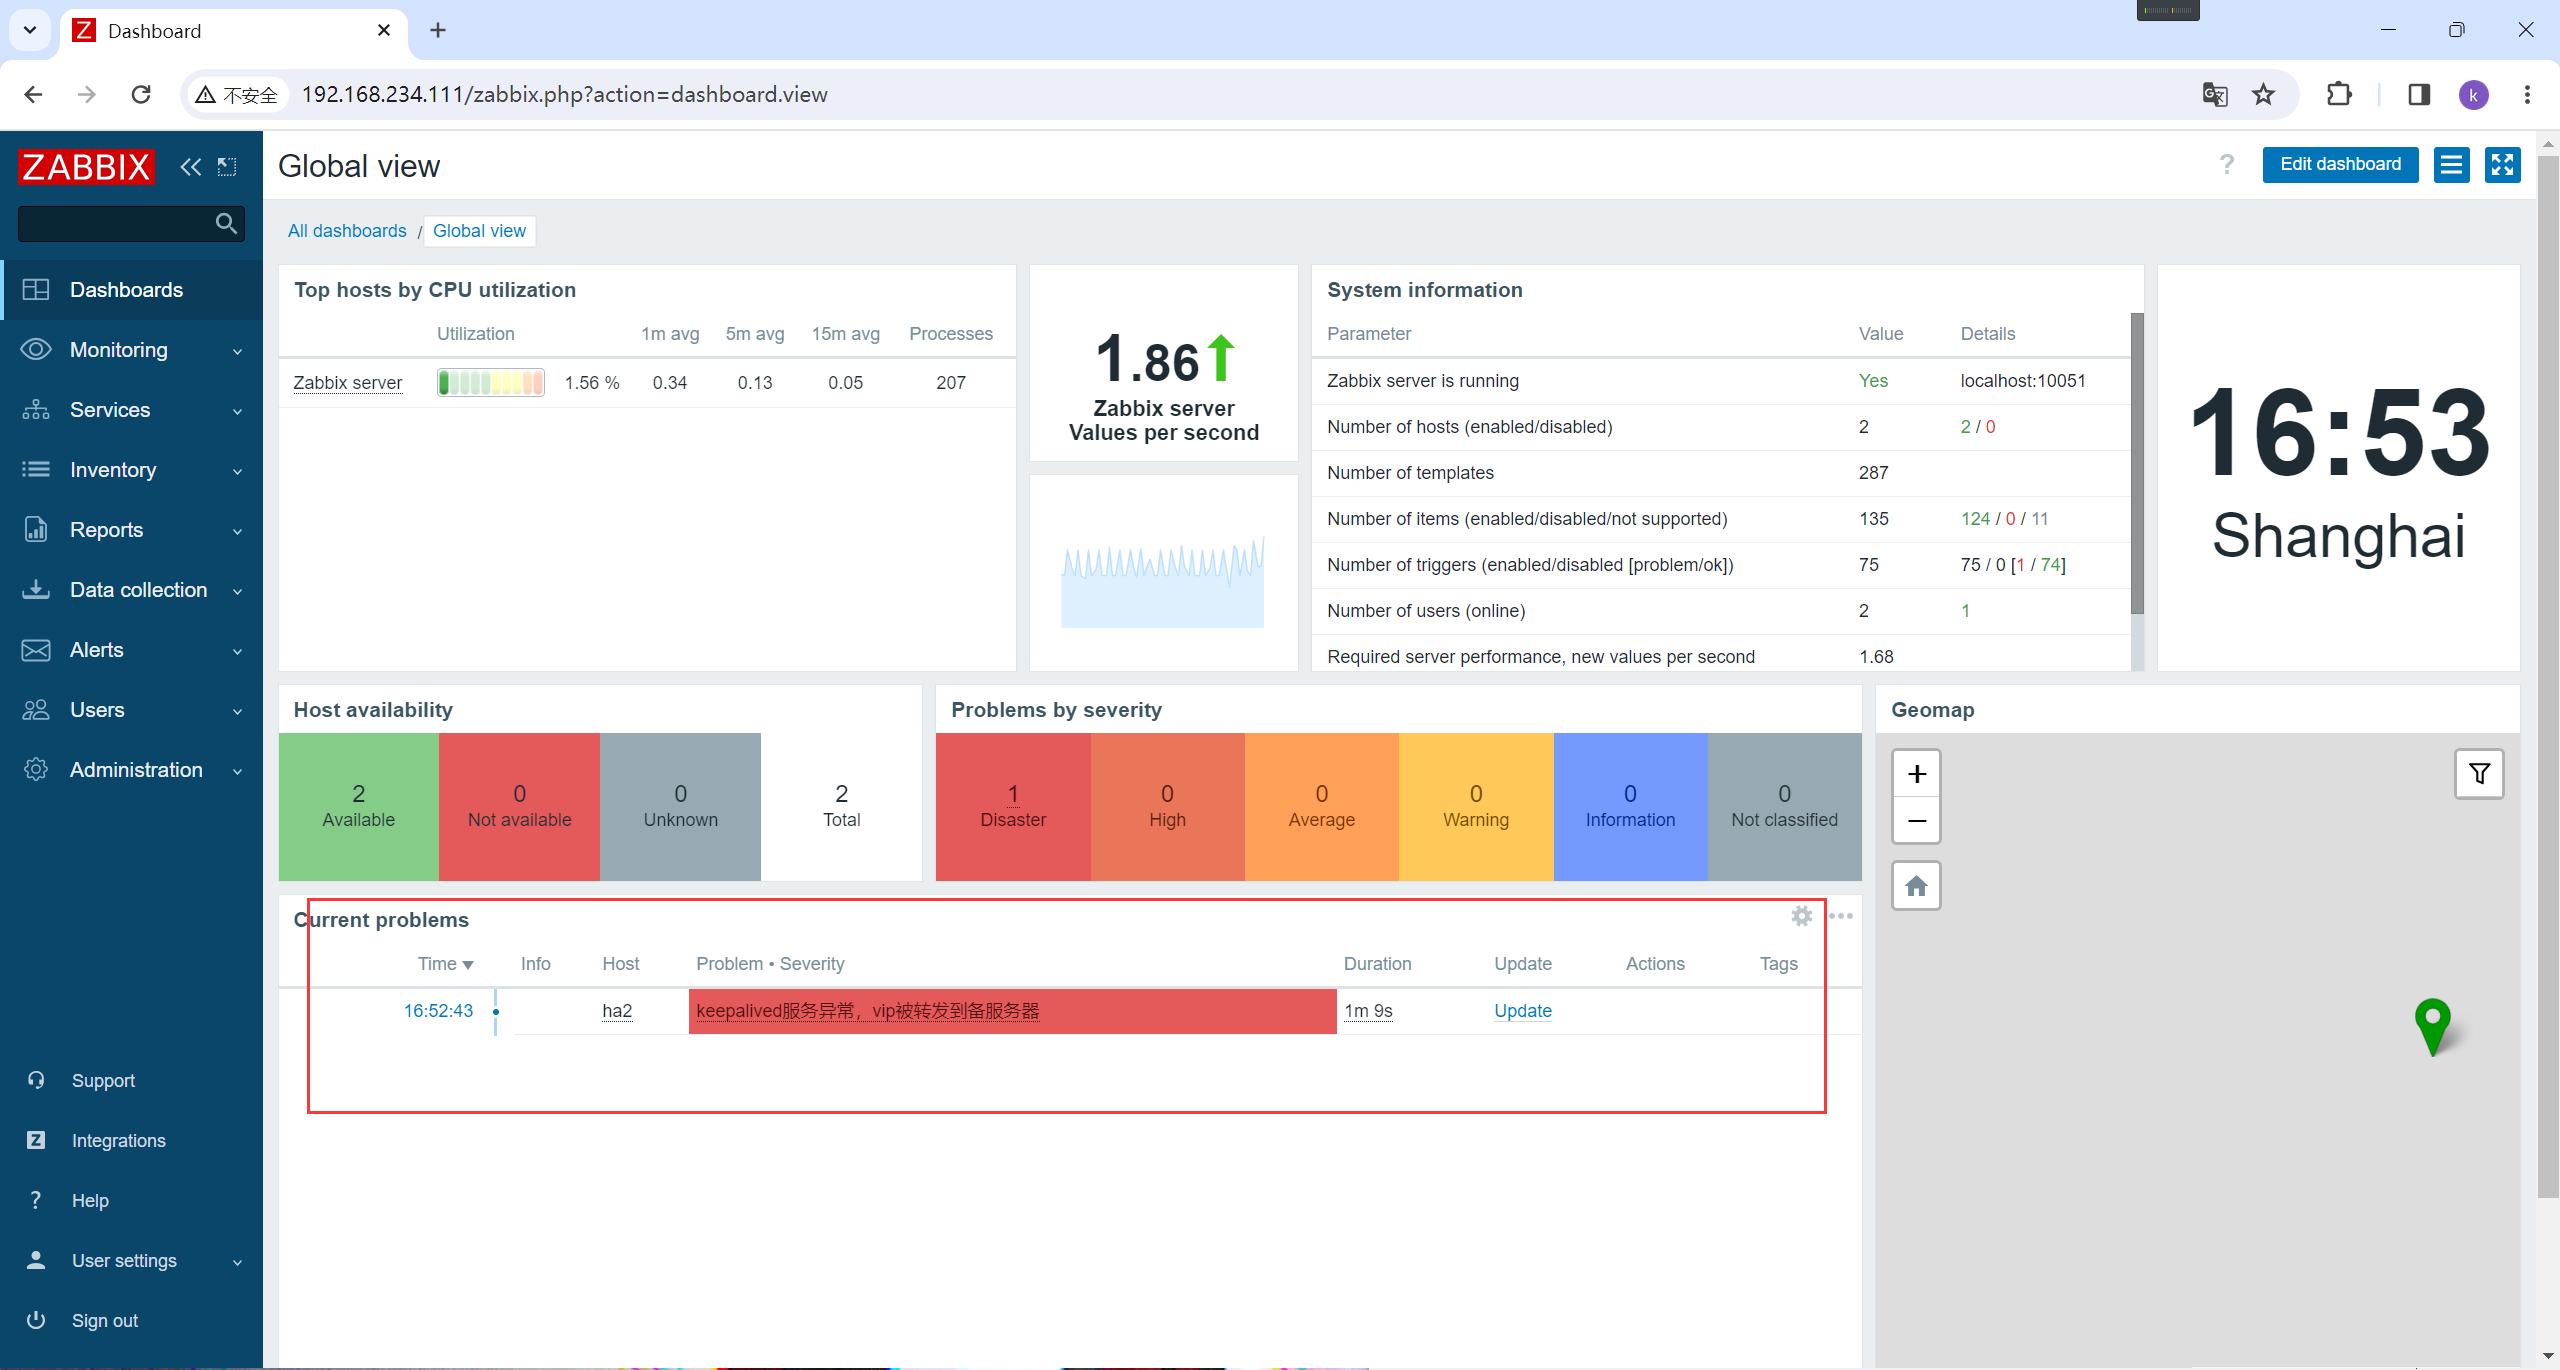The image size is (2560, 1370).
Task: Click the CPU utilization bar gauge
Action: click(491, 382)
